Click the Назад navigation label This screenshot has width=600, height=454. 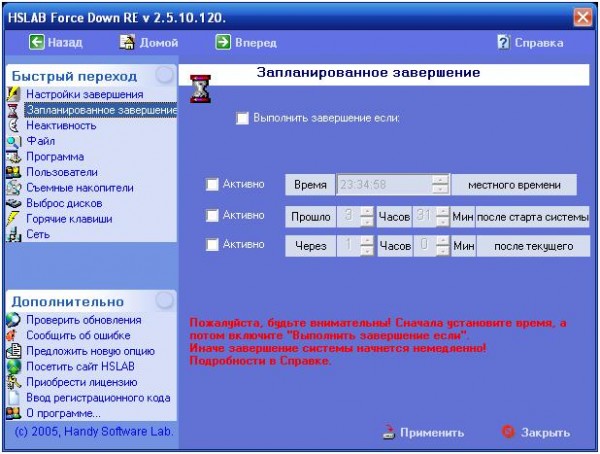tap(65, 42)
